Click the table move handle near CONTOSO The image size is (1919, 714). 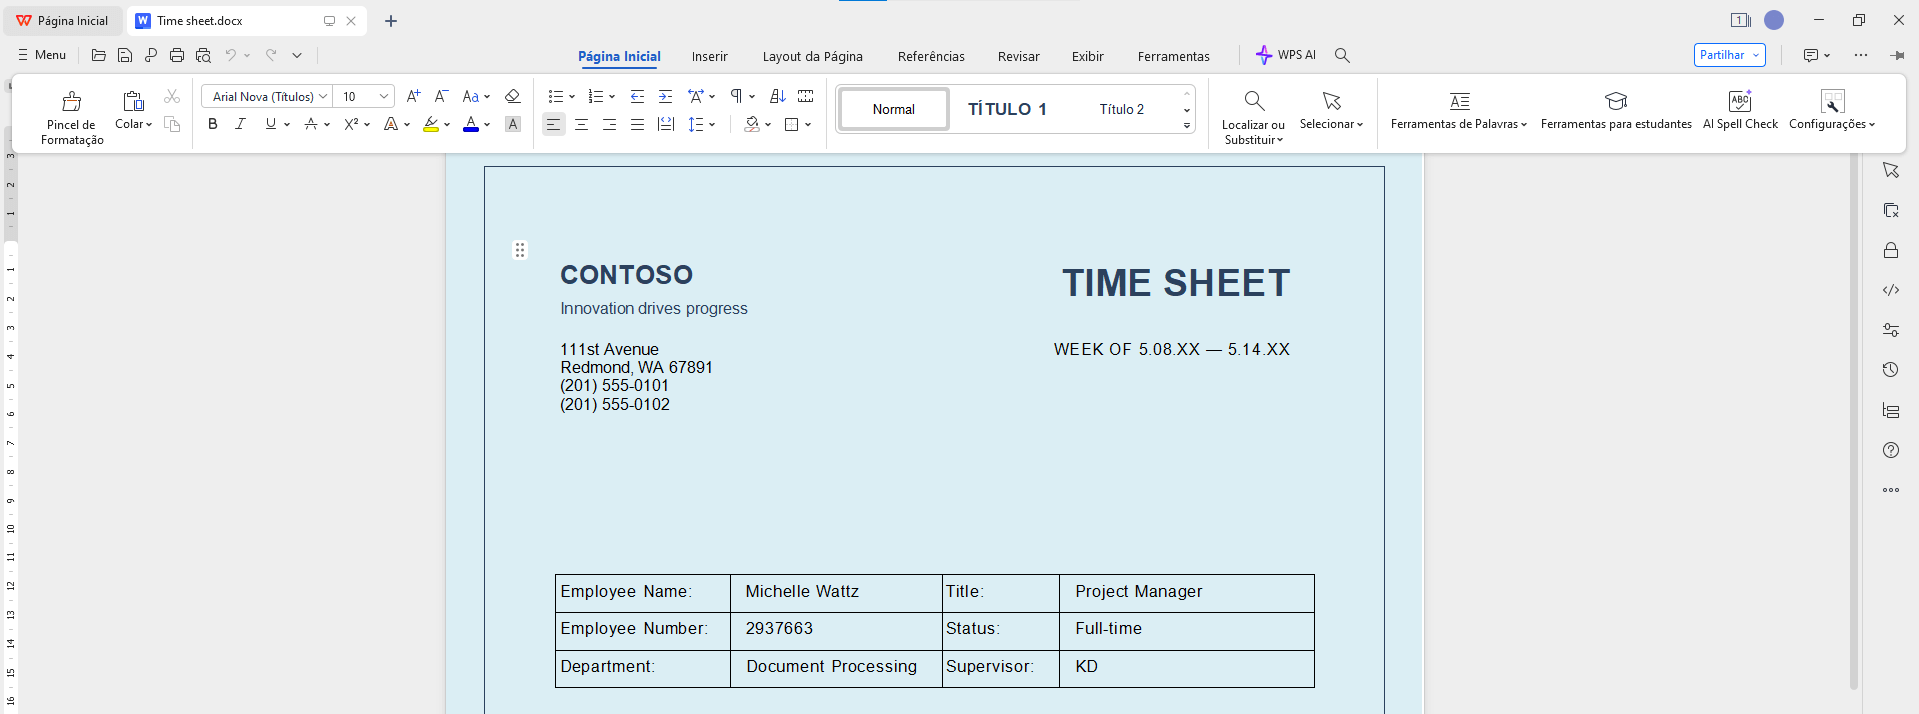520,250
